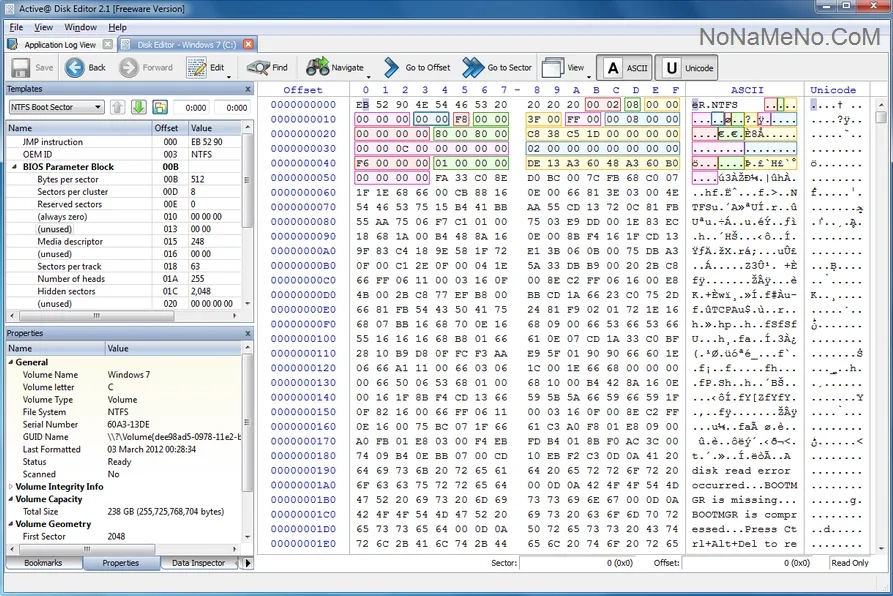Click the Navigate toolbar icon

pyautogui.click(x=317, y=67)
